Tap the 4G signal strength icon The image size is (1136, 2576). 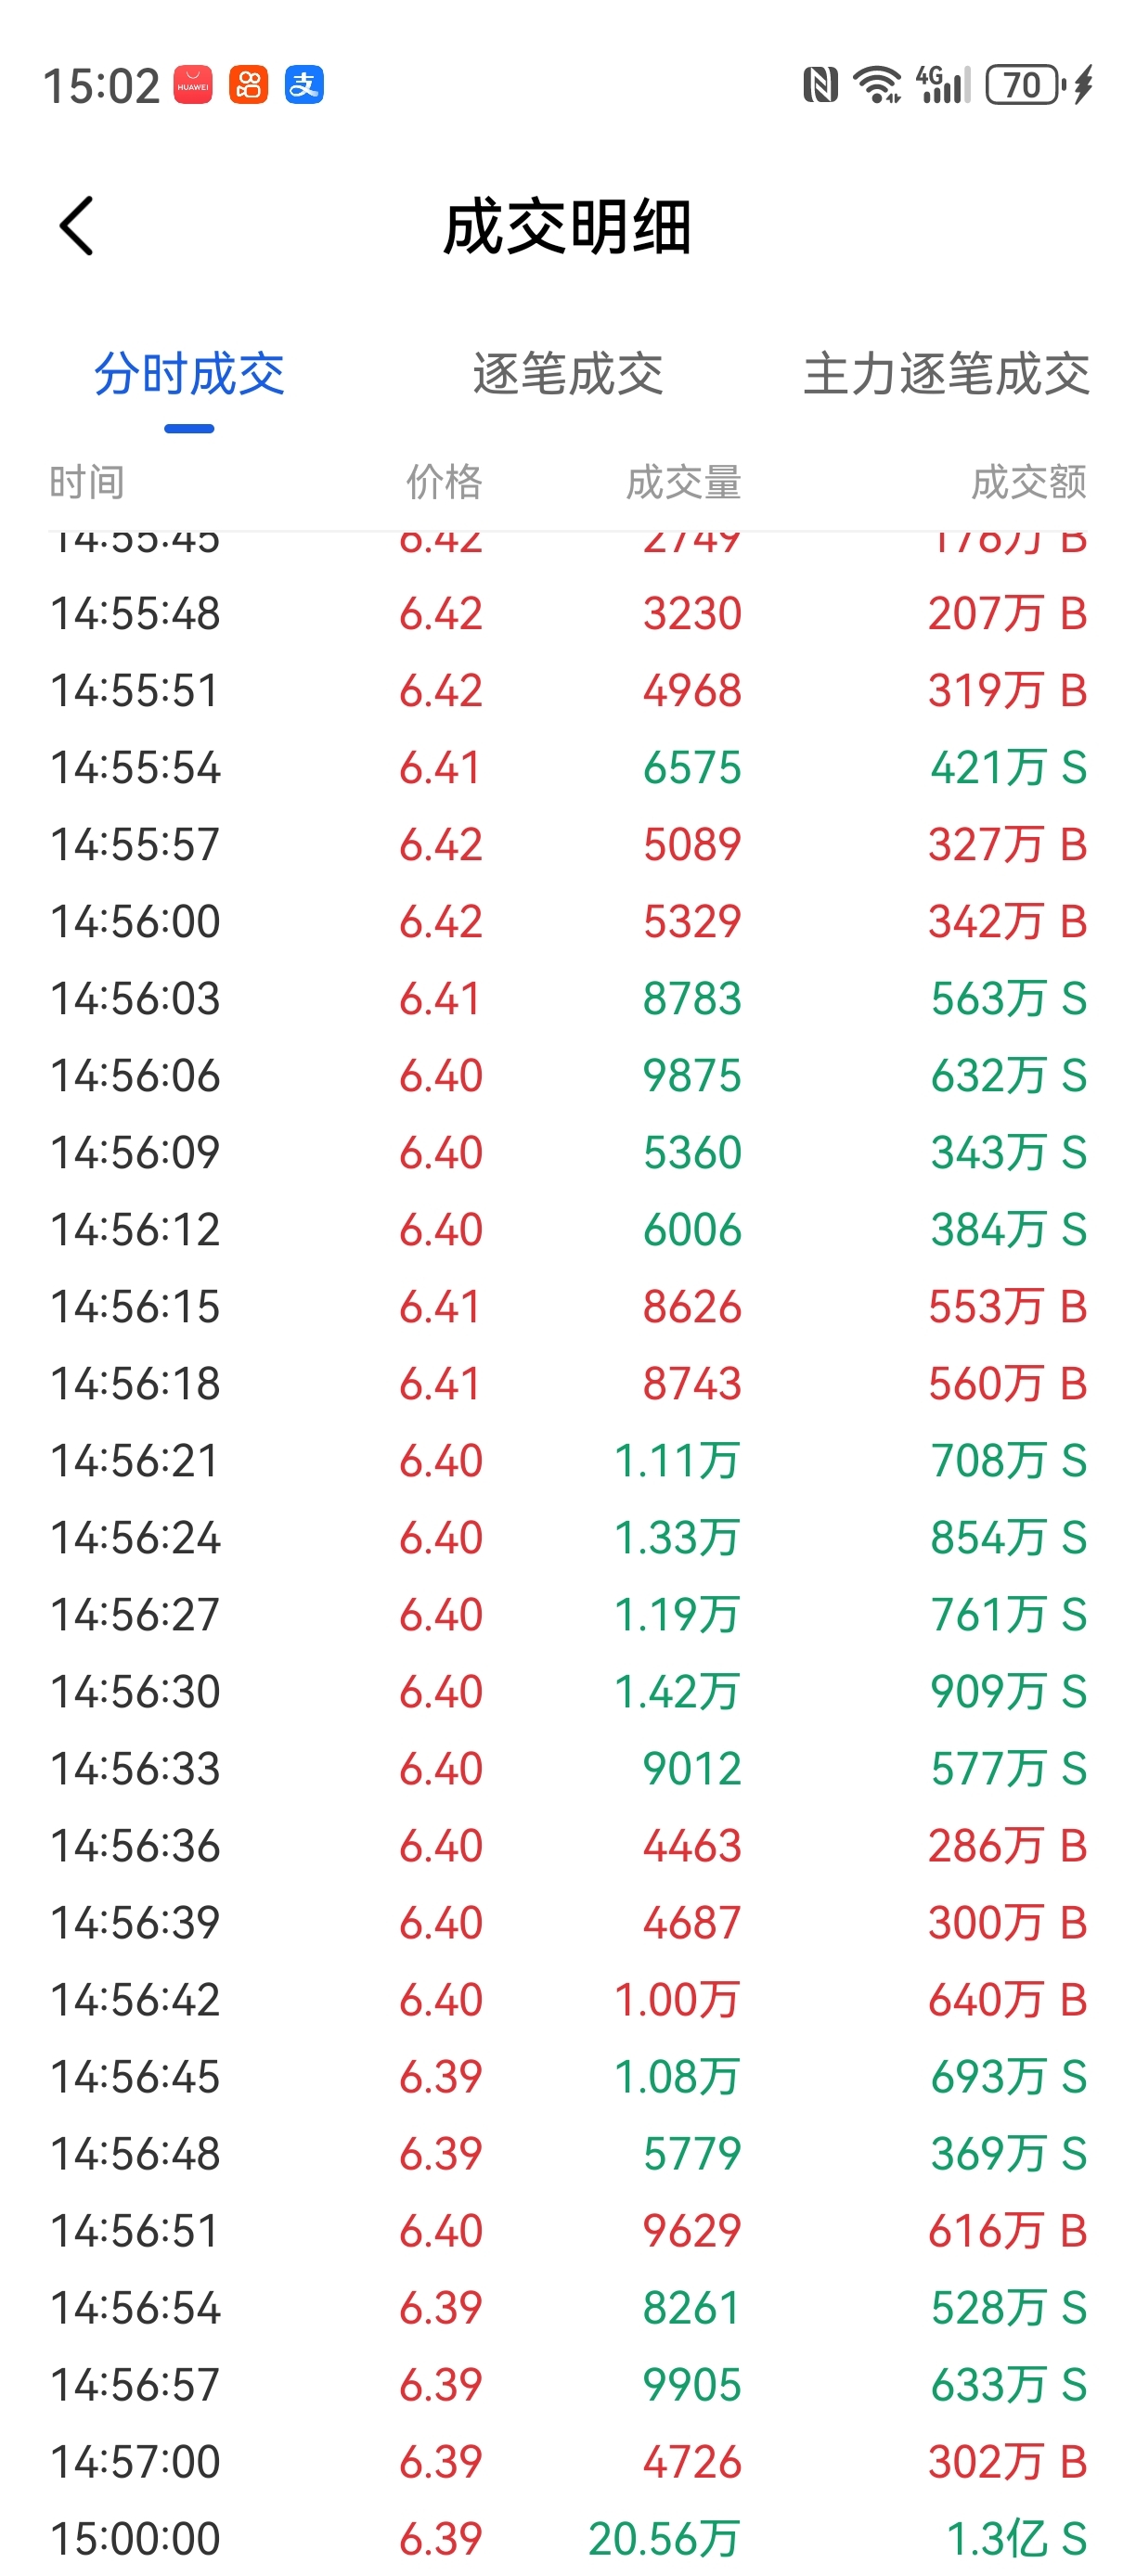[943, 85]
